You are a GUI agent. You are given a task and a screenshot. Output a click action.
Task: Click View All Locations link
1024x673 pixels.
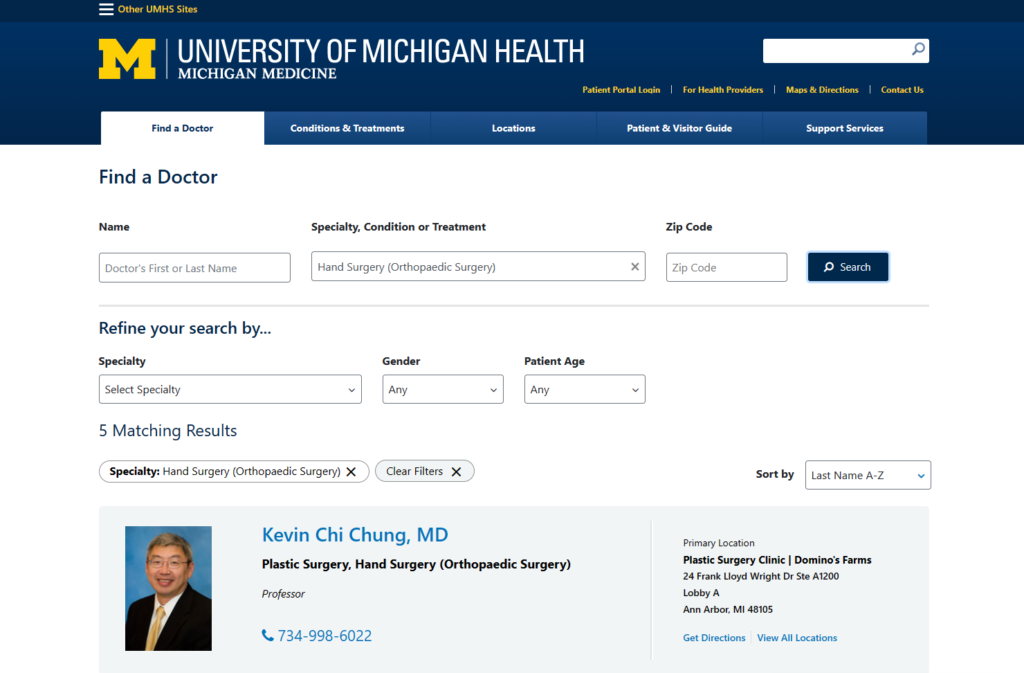797,638
